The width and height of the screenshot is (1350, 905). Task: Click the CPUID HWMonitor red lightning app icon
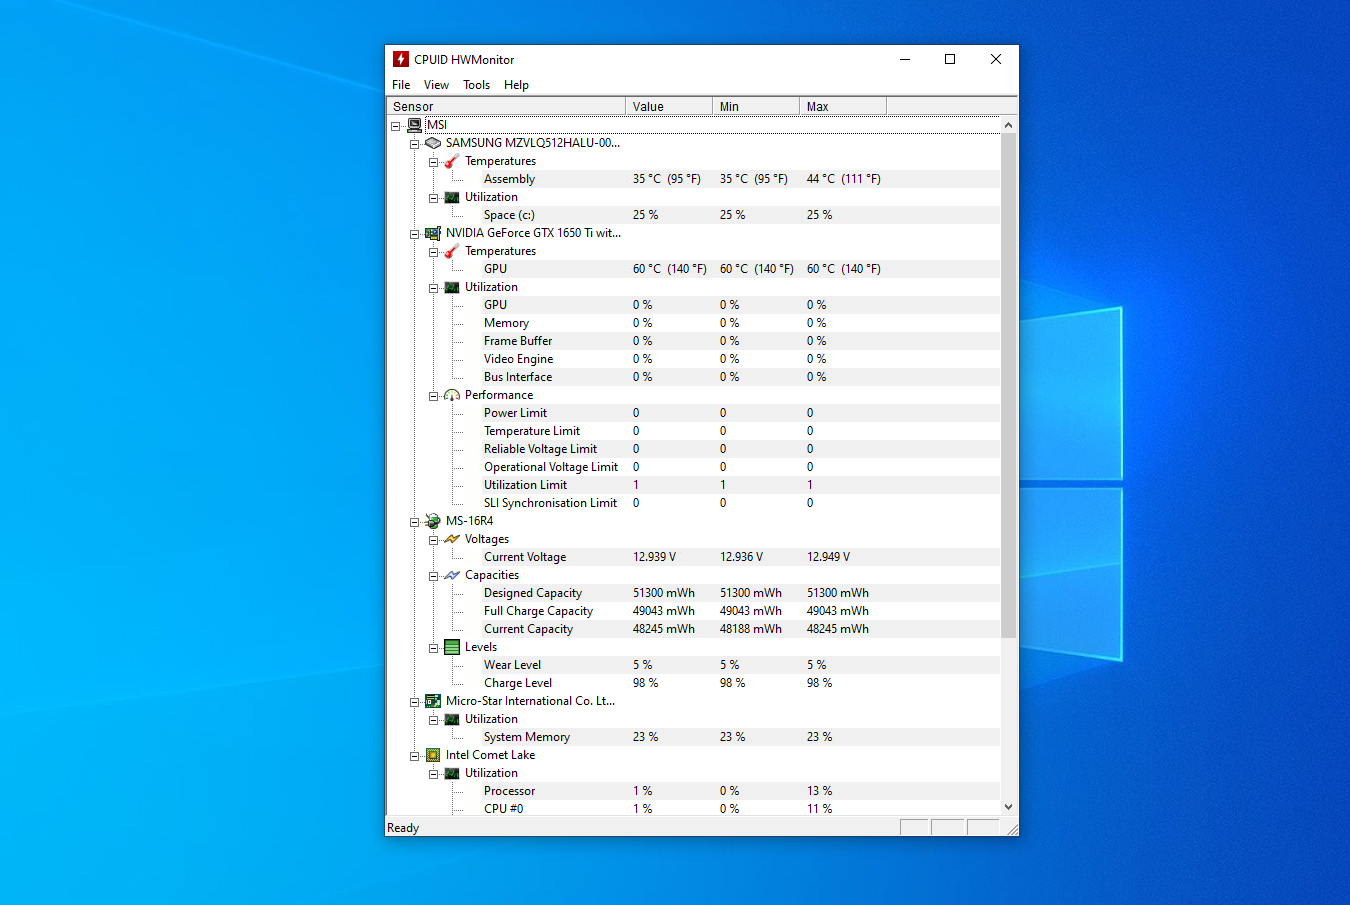(401, 59)
